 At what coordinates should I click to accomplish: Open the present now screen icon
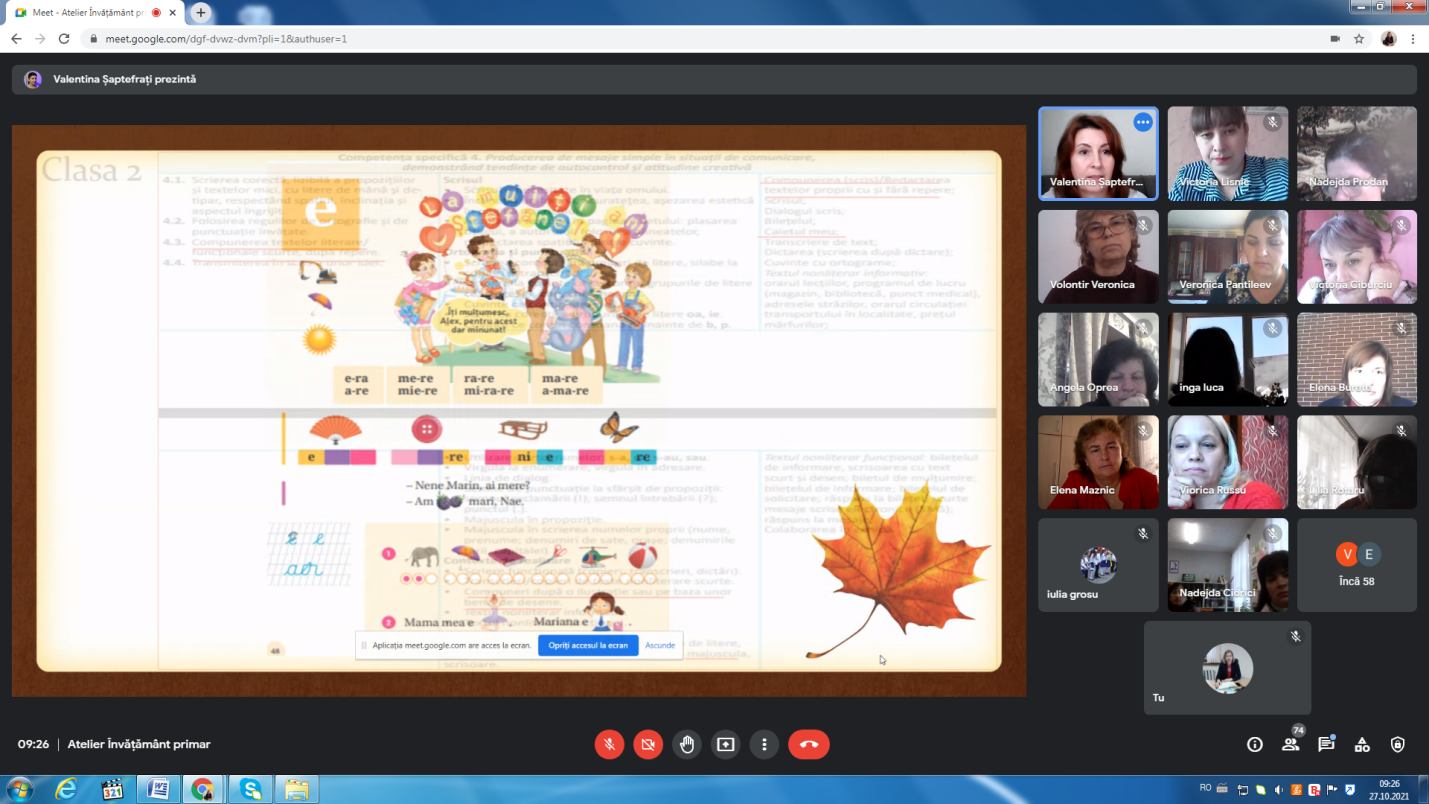click(725, 744)
